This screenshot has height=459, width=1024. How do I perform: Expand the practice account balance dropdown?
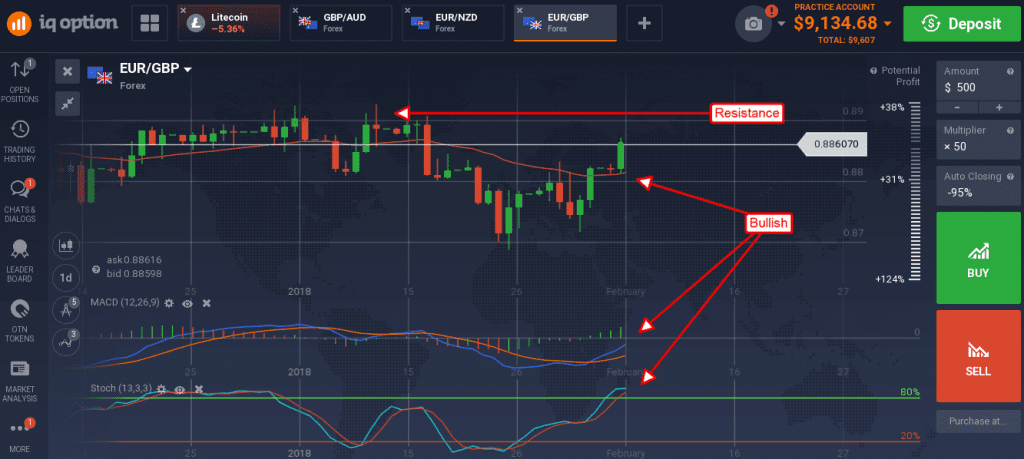pos(887,24)
